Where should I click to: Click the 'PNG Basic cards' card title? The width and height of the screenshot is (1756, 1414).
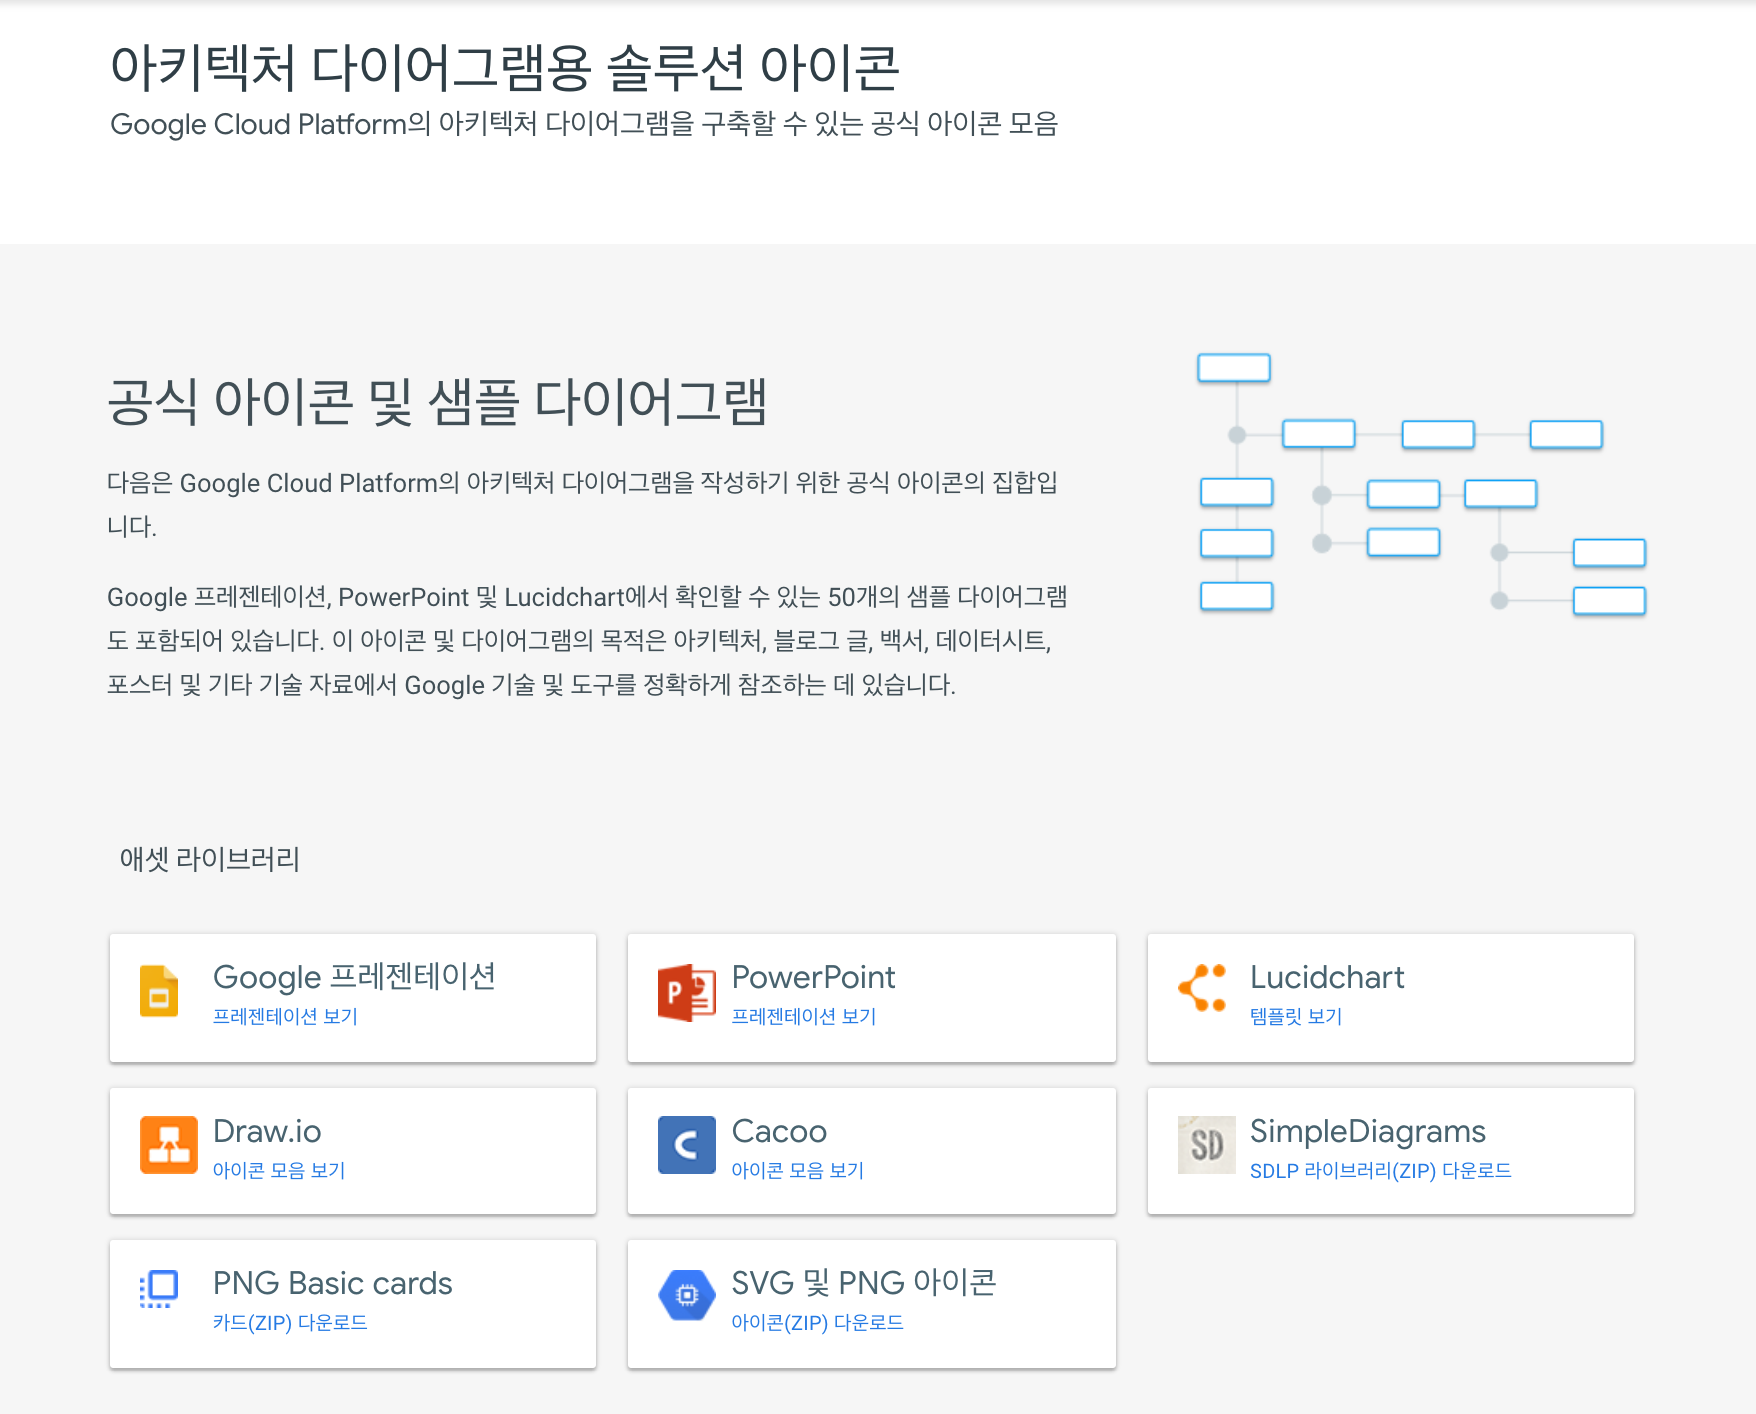tap(332, 1283)
